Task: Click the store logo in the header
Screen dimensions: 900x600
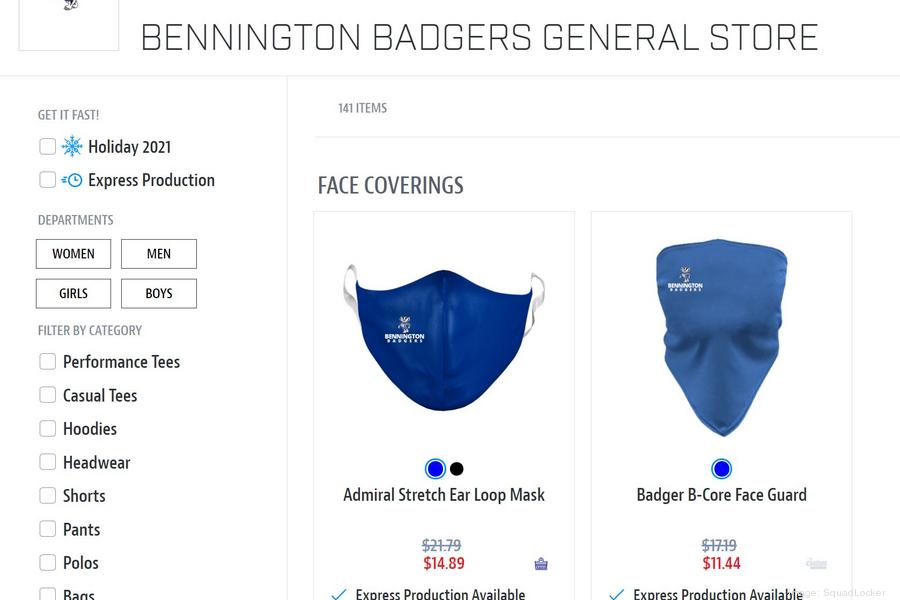Action: pos(69,24)
